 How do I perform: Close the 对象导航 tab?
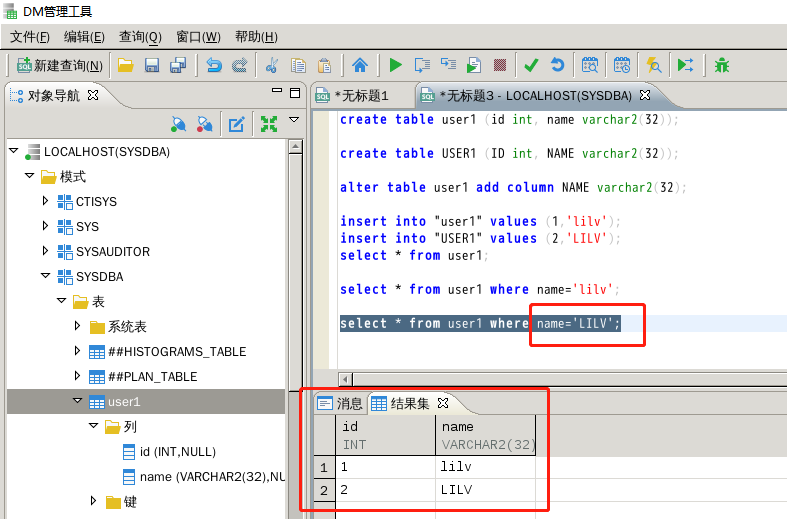pos(93,95)
